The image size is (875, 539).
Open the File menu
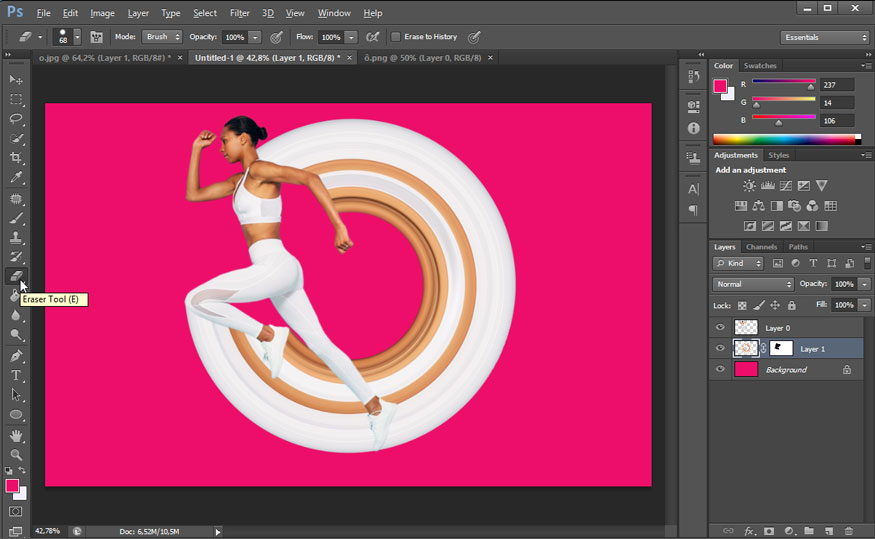(43, 13)
